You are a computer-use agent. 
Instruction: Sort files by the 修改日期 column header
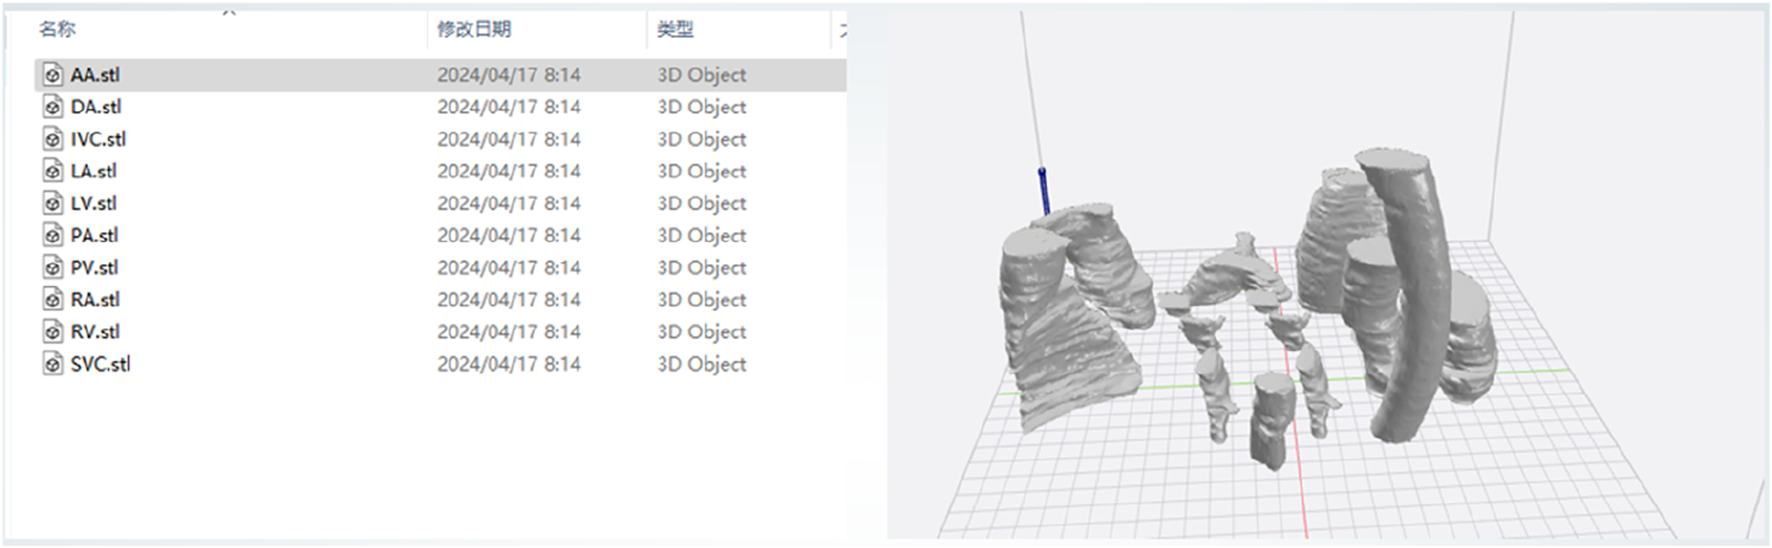[474, 29]
